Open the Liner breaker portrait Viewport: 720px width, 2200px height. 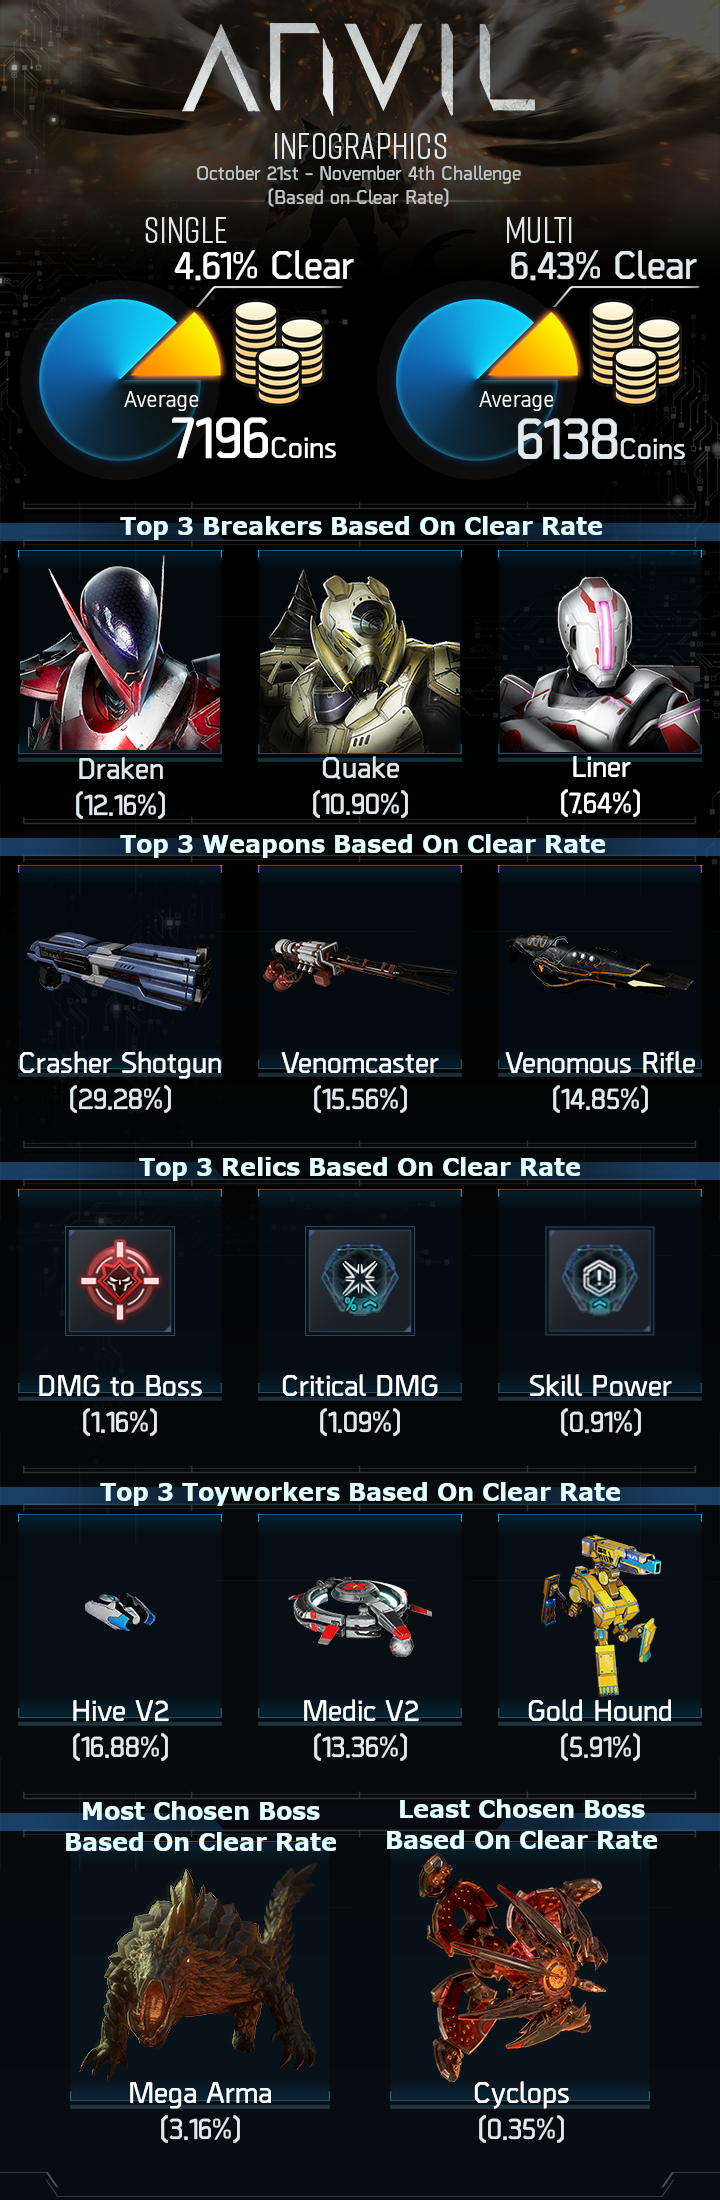pos(600,652)
